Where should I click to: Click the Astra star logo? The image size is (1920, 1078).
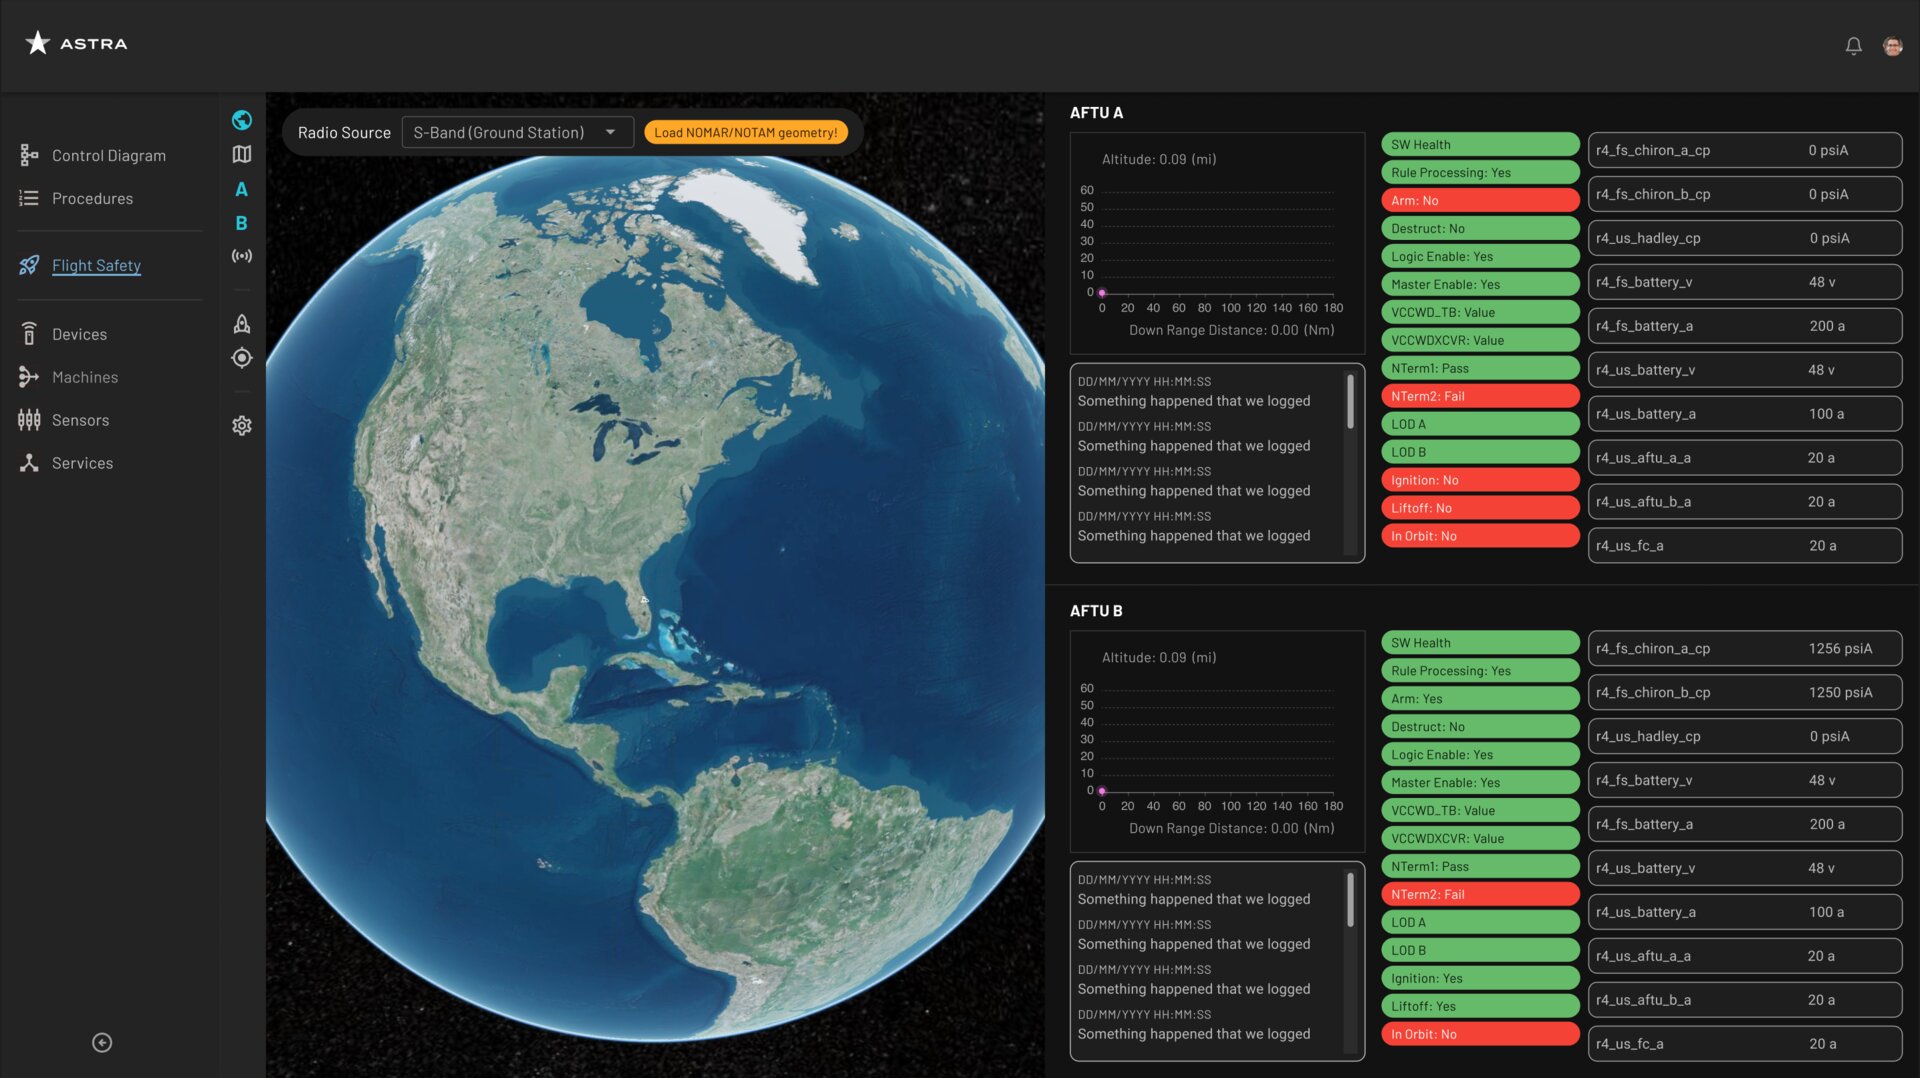coord(37,43)
